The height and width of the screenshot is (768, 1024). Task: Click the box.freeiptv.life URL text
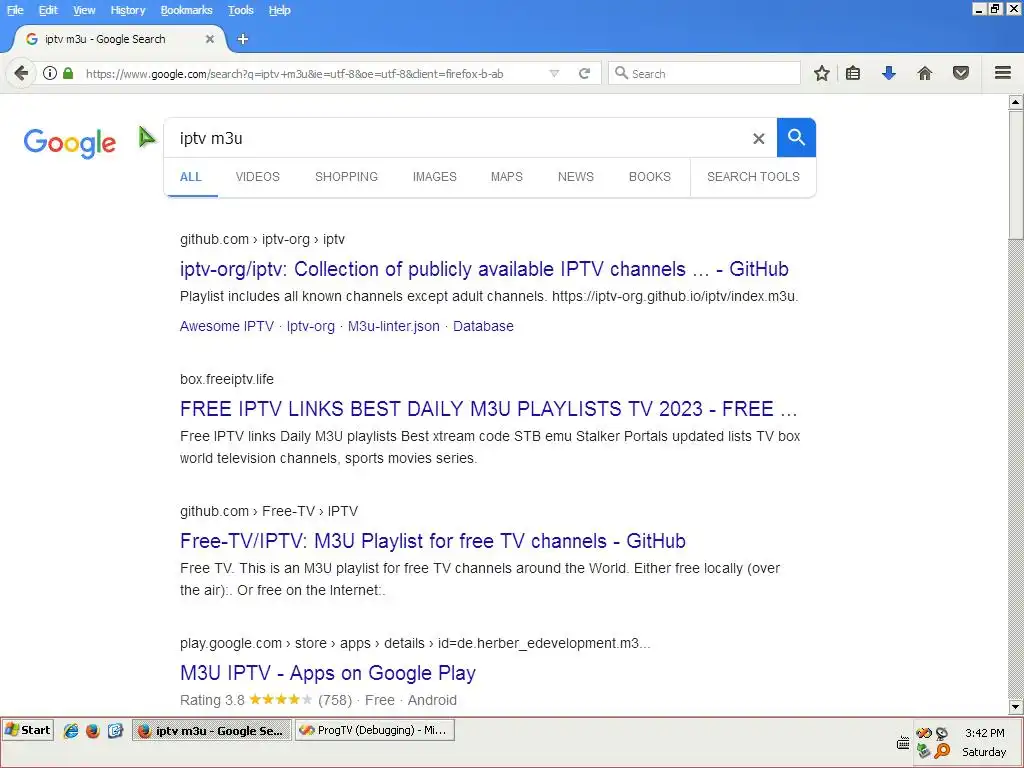pyautogui.click(x=227, y=379)
